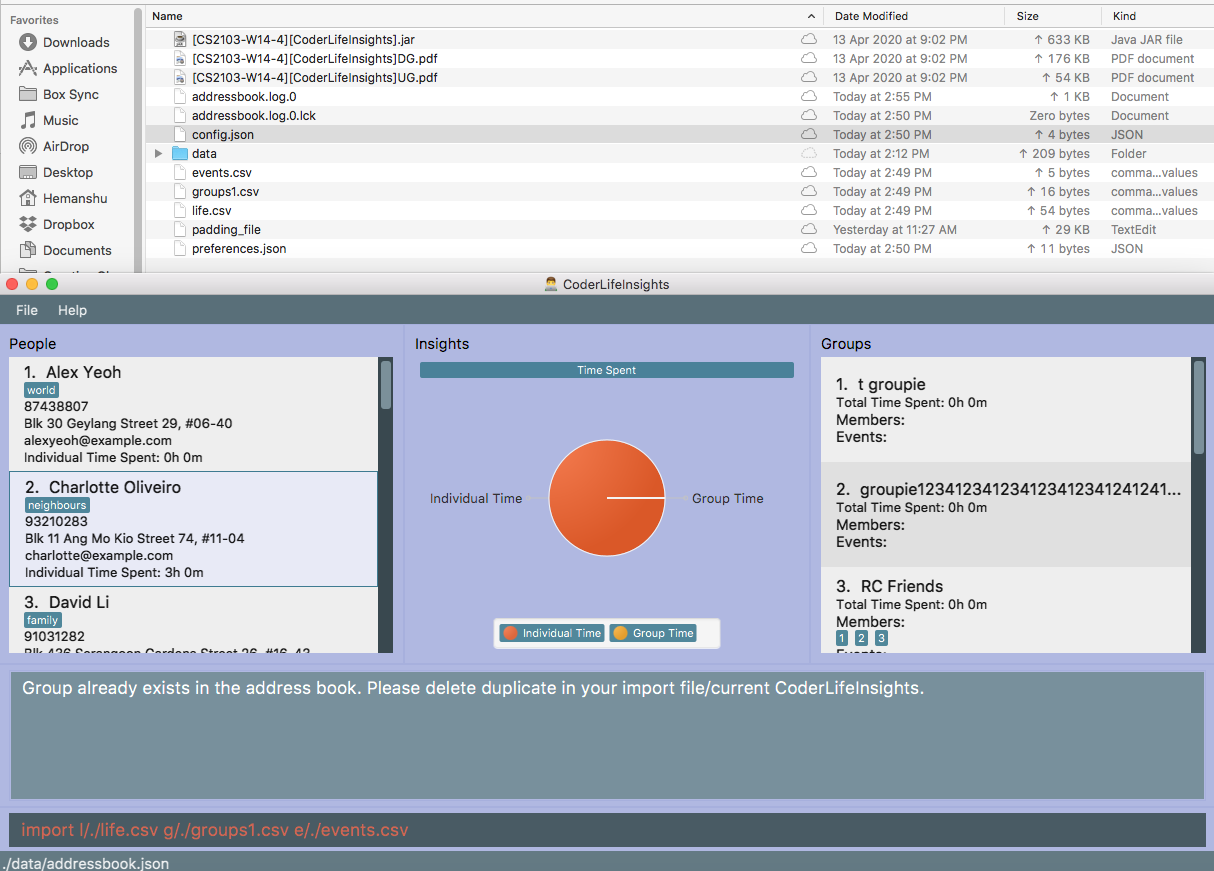Select addressbook.log.0.lck file row
Screen dimensions: 1214x871
(x=680, y=116)
